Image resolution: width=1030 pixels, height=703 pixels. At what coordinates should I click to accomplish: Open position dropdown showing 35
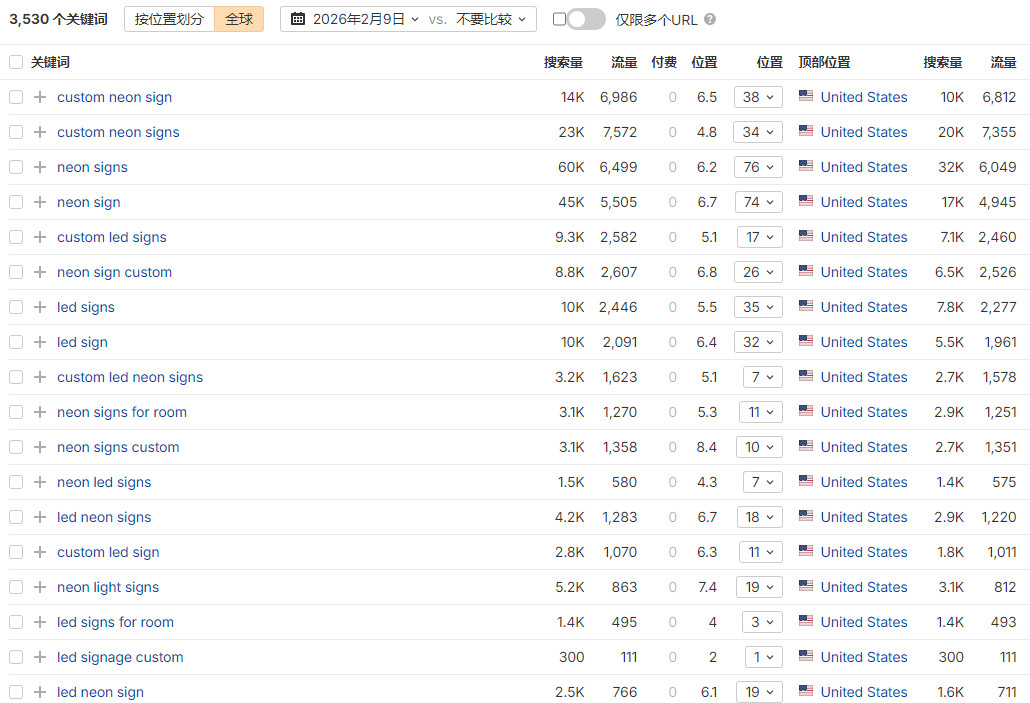tap(758, 307)
